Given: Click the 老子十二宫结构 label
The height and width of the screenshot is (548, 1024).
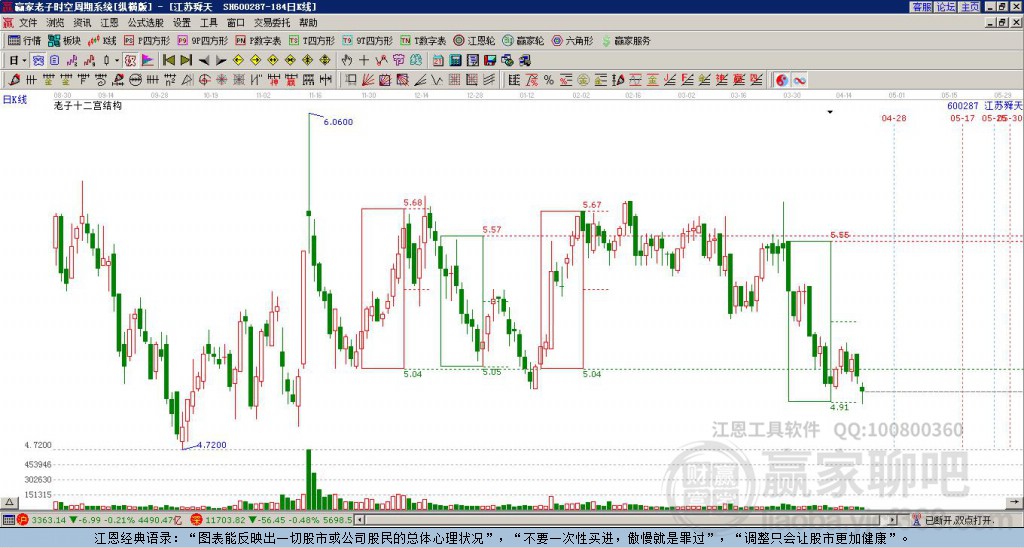Looking at the screenshot, I should pos(88,105).
